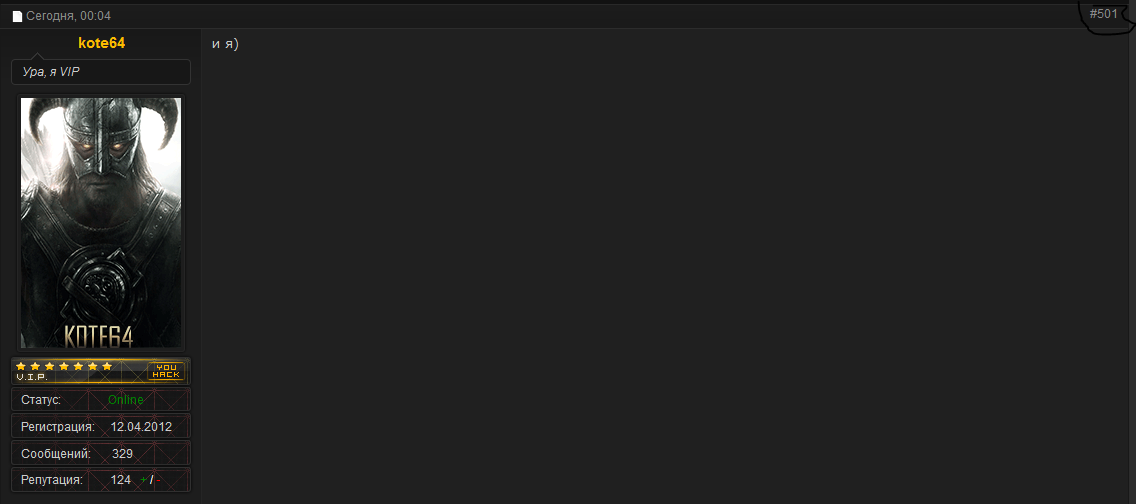1136x504 pixels.
Task: Click the green Online status text
Action: (x=126, y=400)
